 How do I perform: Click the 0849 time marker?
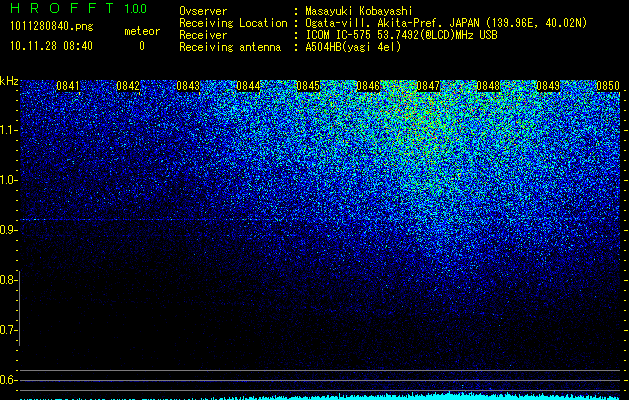coord(548,86)
